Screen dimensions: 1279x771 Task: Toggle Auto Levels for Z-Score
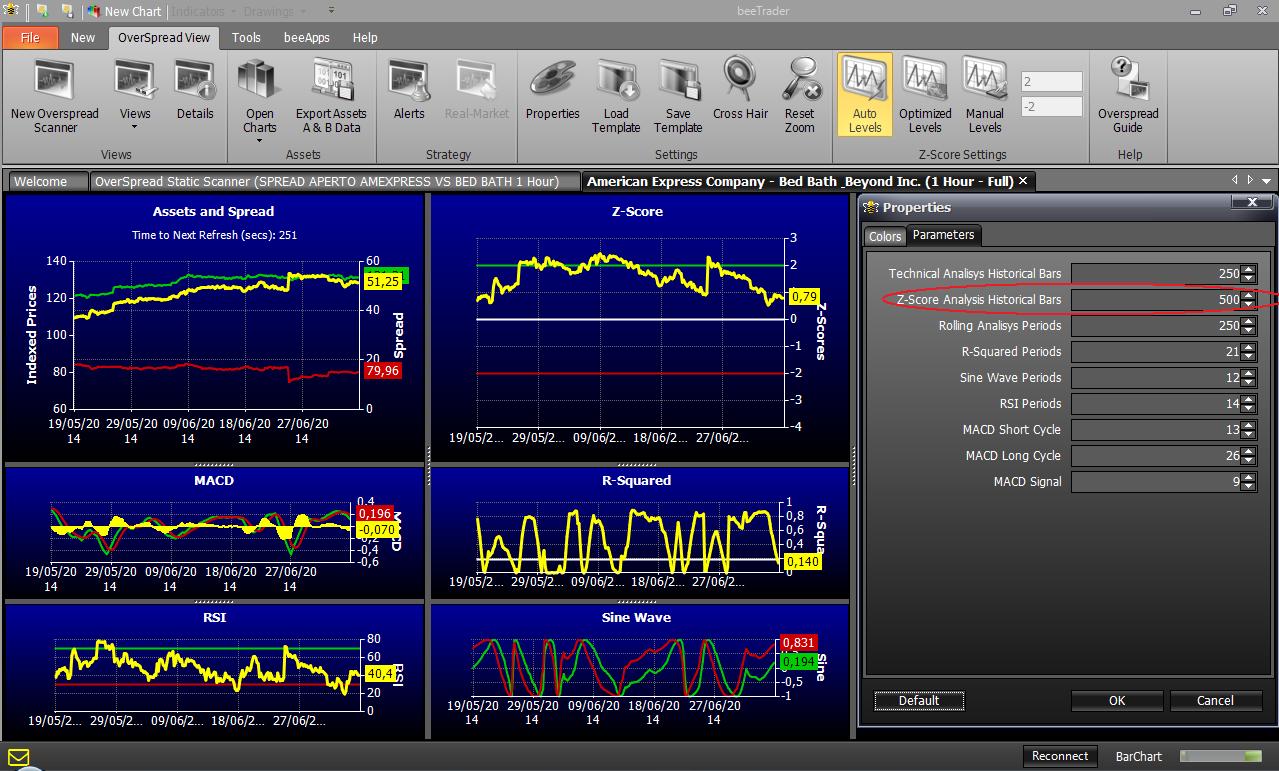[x=865, y=95]
